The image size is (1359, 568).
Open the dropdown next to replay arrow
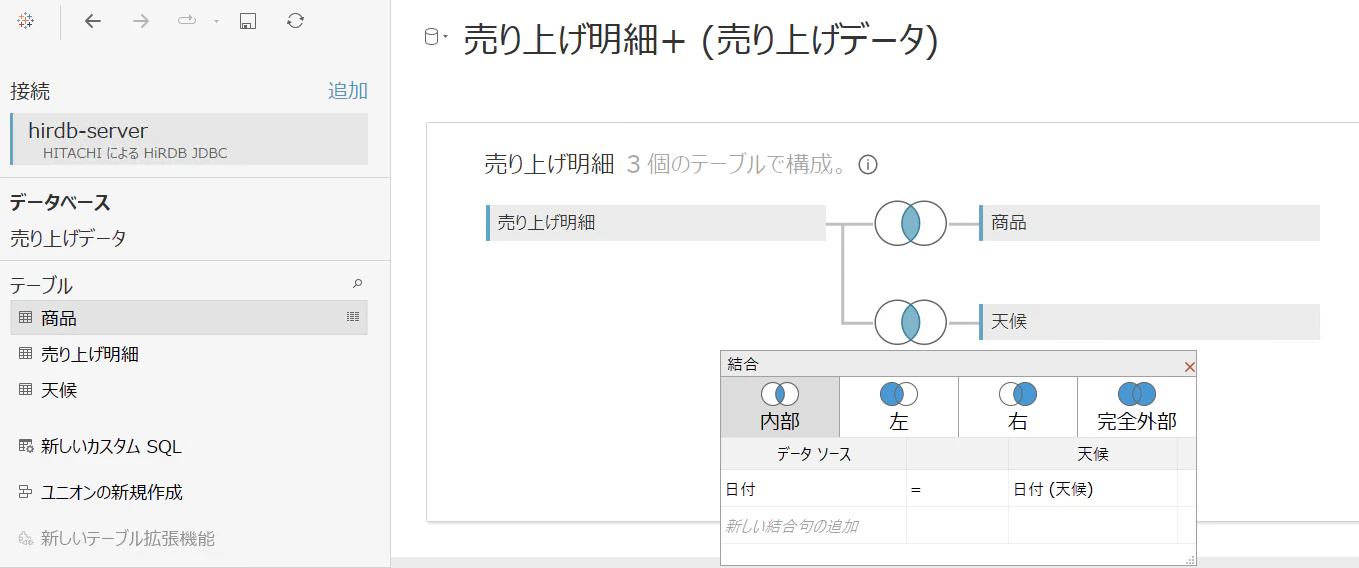click(x=216, y=22)
